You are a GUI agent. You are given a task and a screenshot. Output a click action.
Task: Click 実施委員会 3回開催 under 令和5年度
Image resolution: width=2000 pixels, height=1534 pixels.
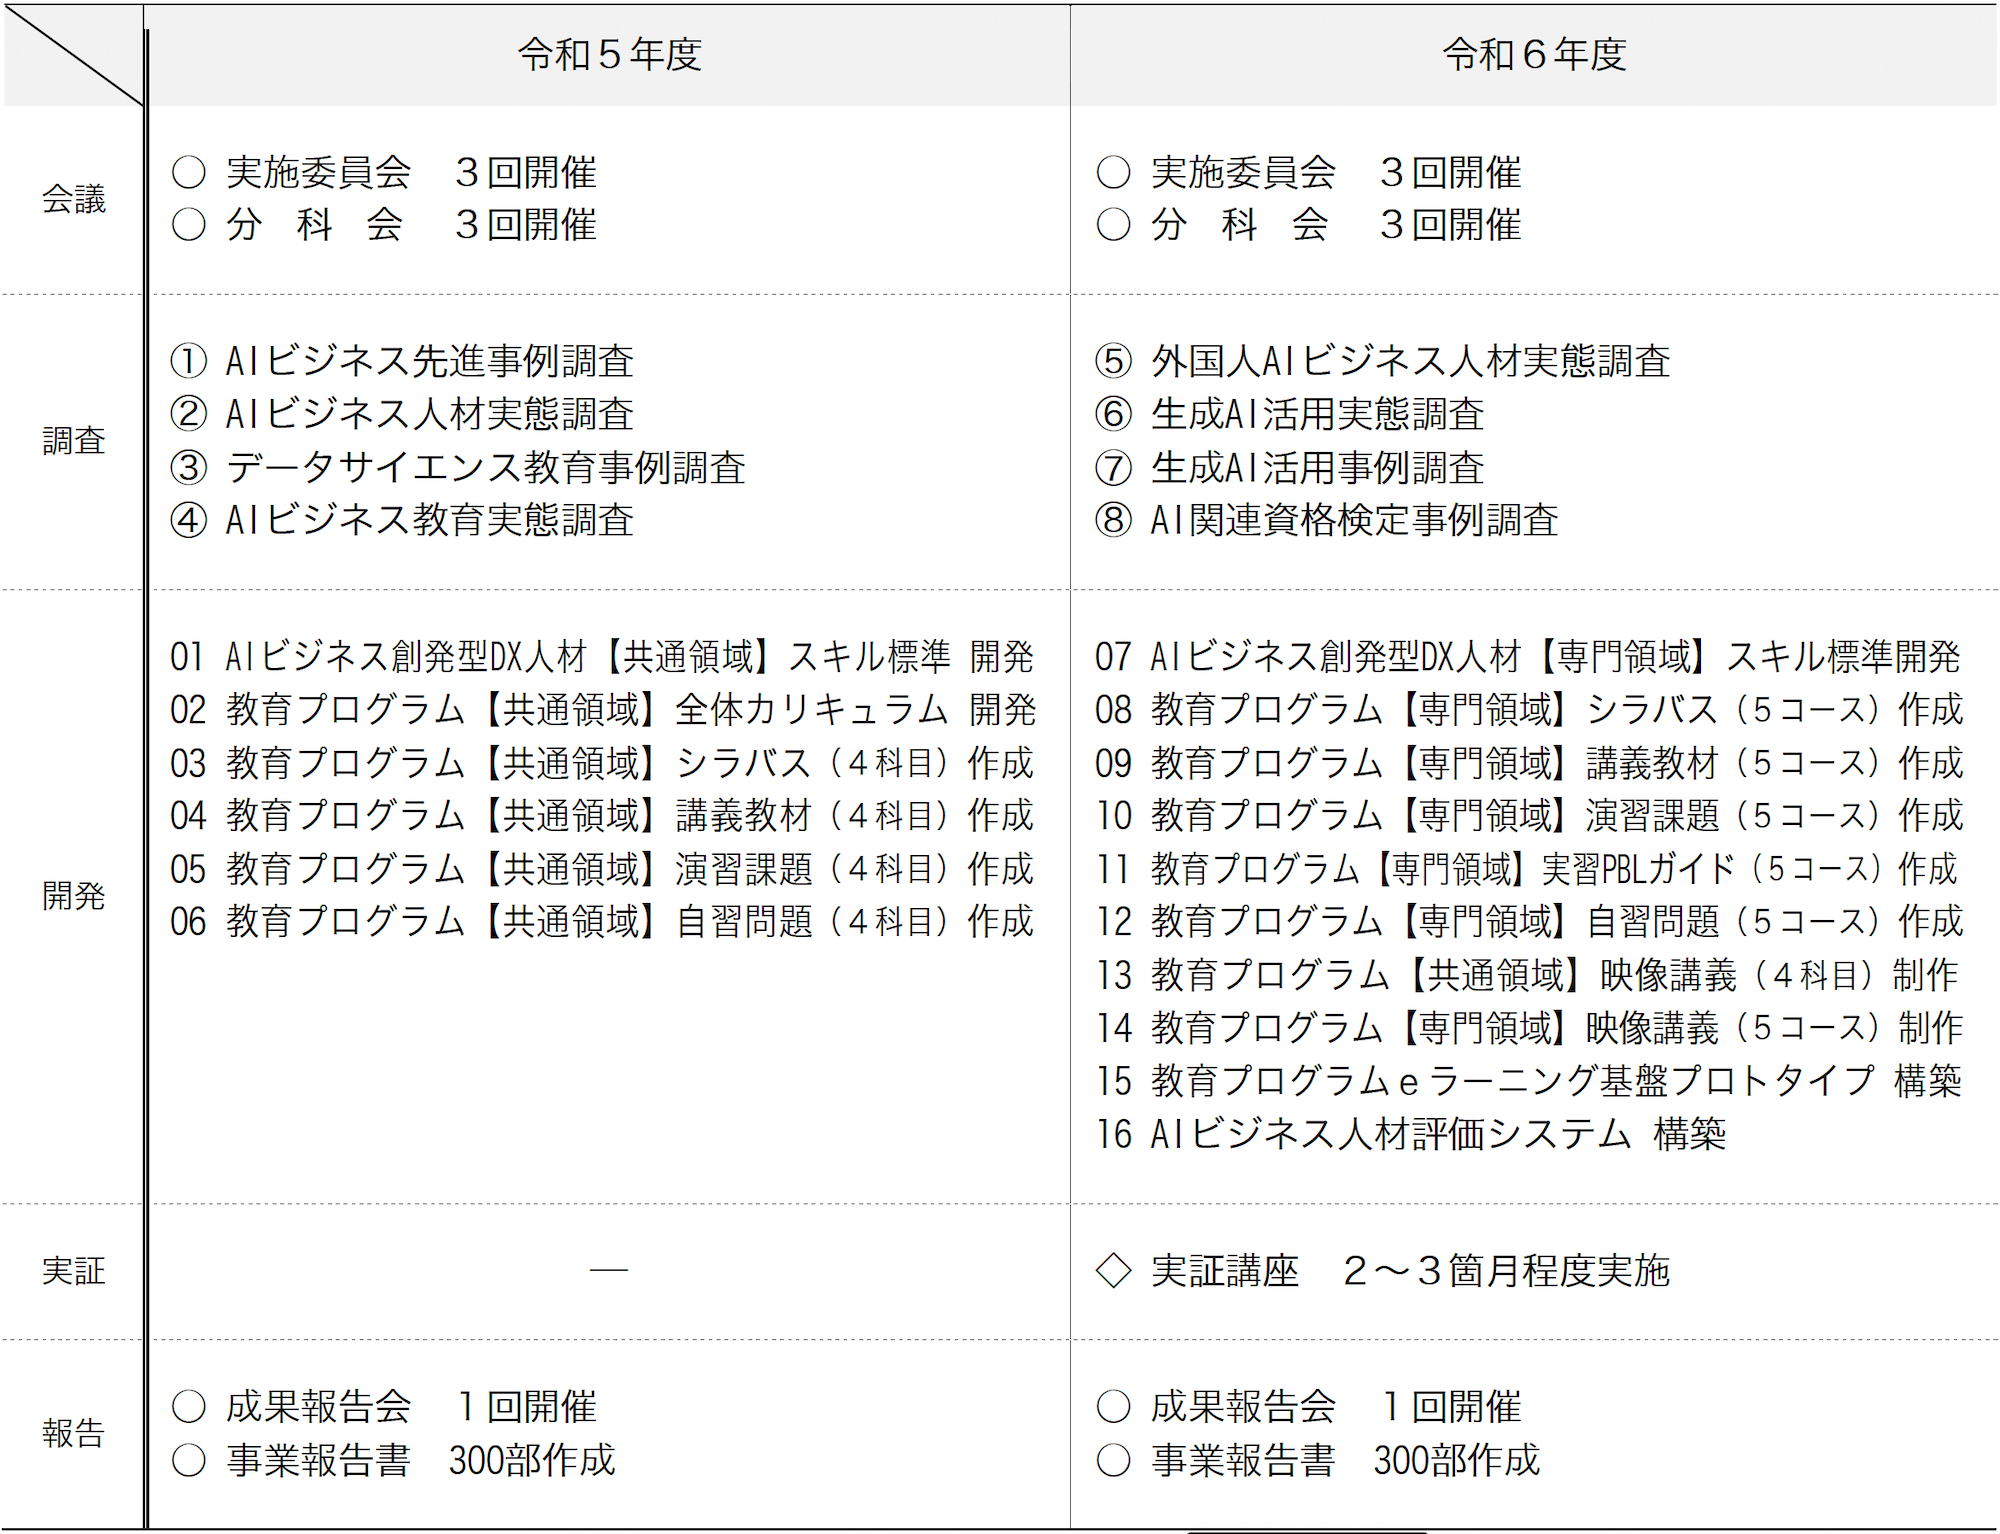pos(384,172)
